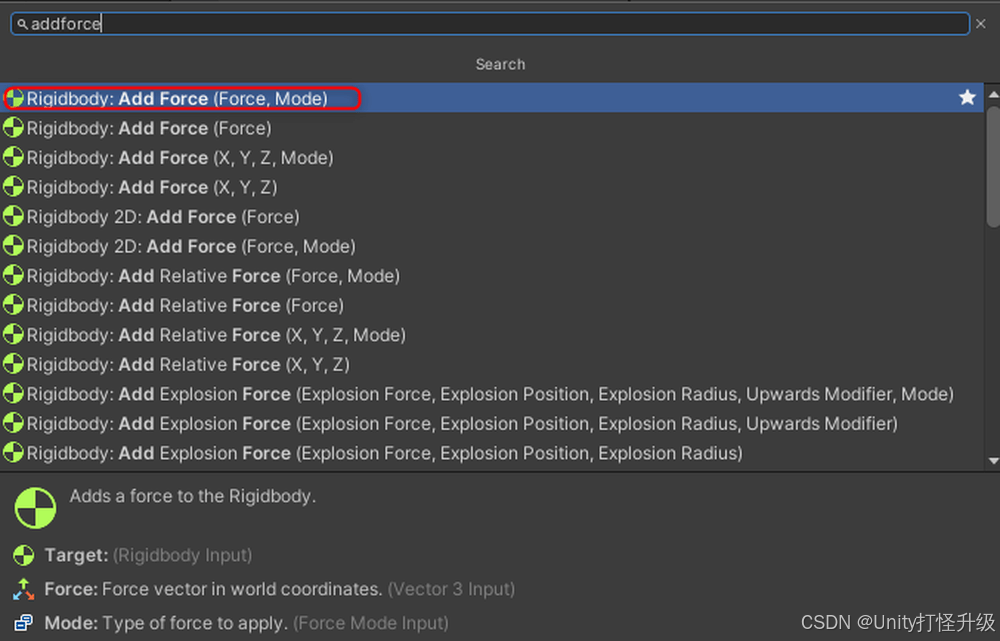Click Mode: Type of force to apply line
The height and width of the screenshot is (641, 1000).
pos(246,623)
